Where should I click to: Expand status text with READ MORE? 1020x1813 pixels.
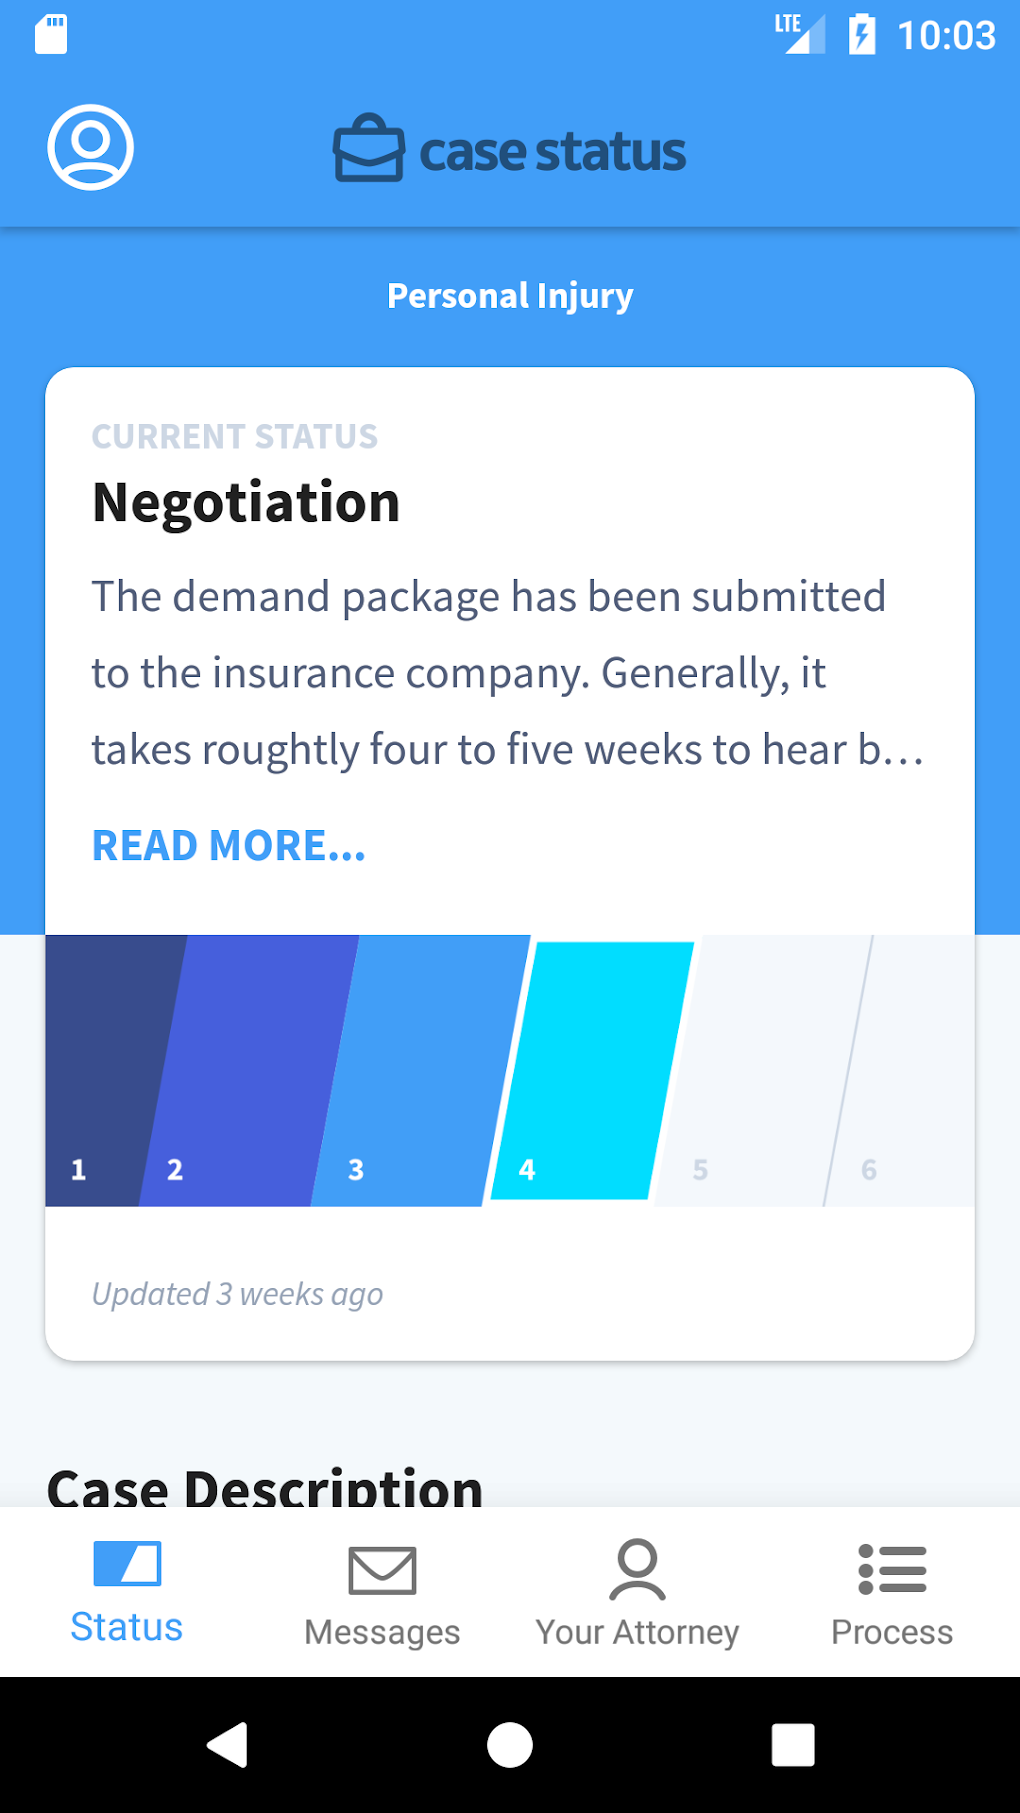(229, 846)
